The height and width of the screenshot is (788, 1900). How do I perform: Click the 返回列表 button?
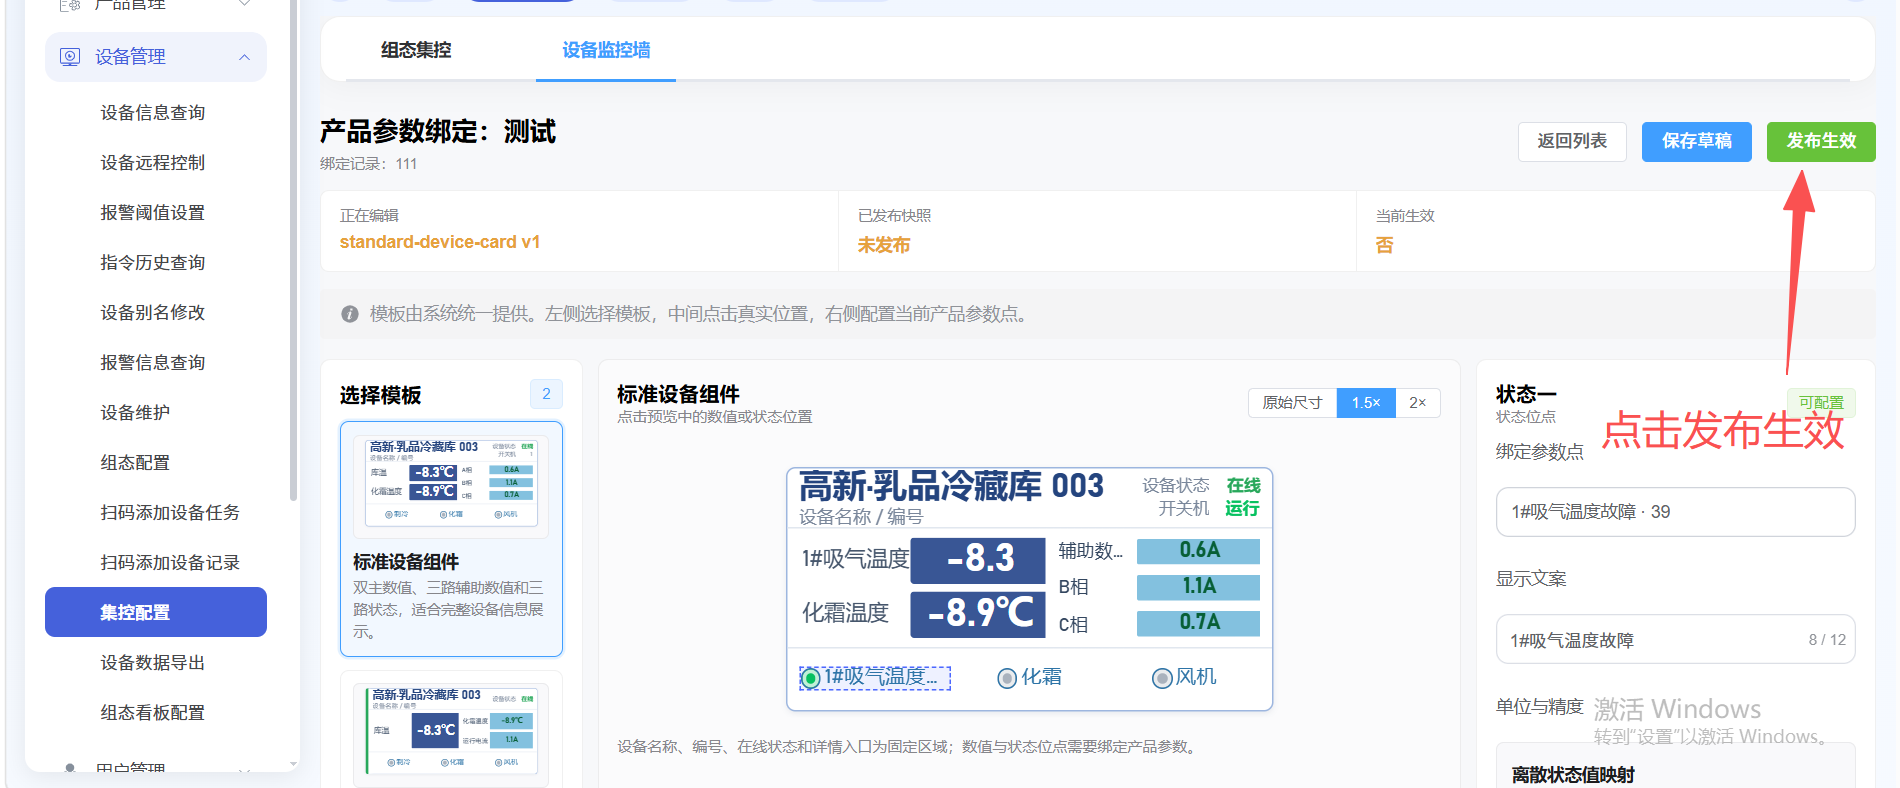click(1572, 141)
